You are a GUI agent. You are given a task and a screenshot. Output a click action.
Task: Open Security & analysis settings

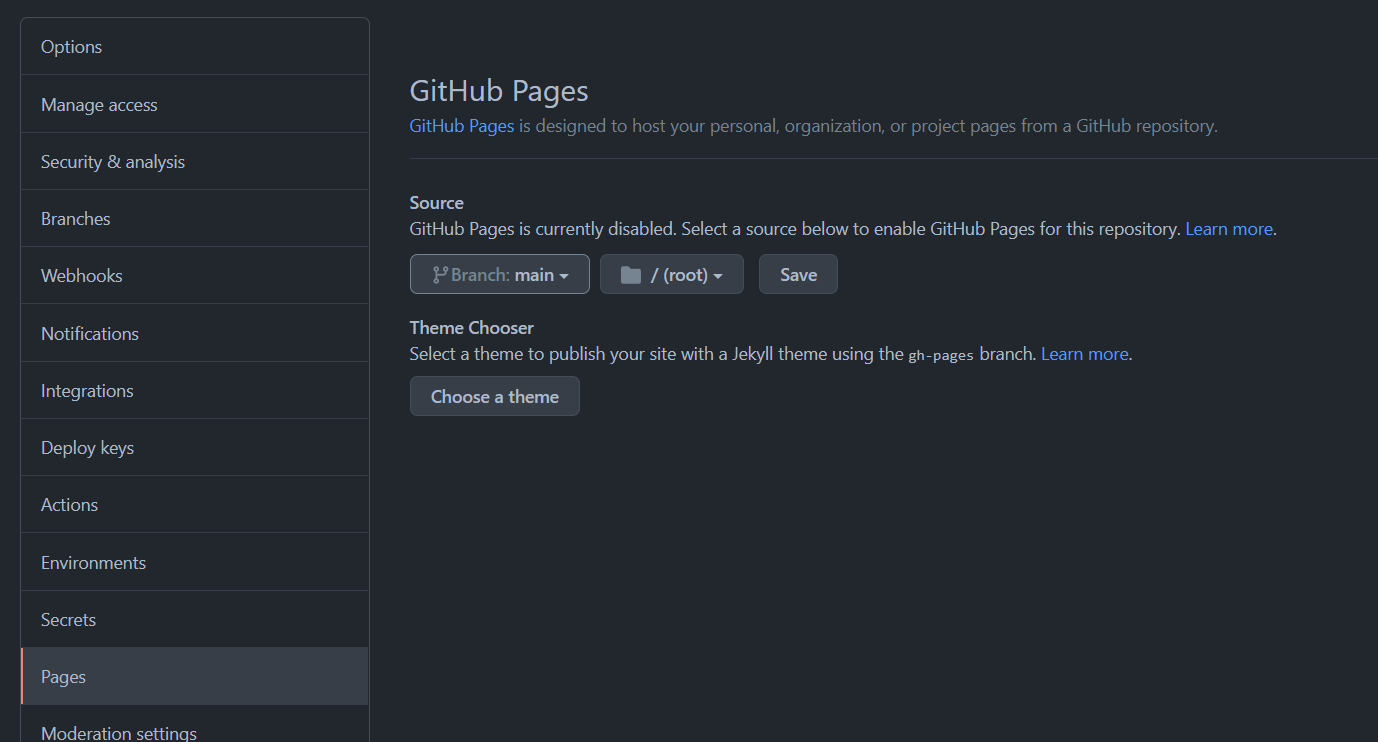click(195, 161)
